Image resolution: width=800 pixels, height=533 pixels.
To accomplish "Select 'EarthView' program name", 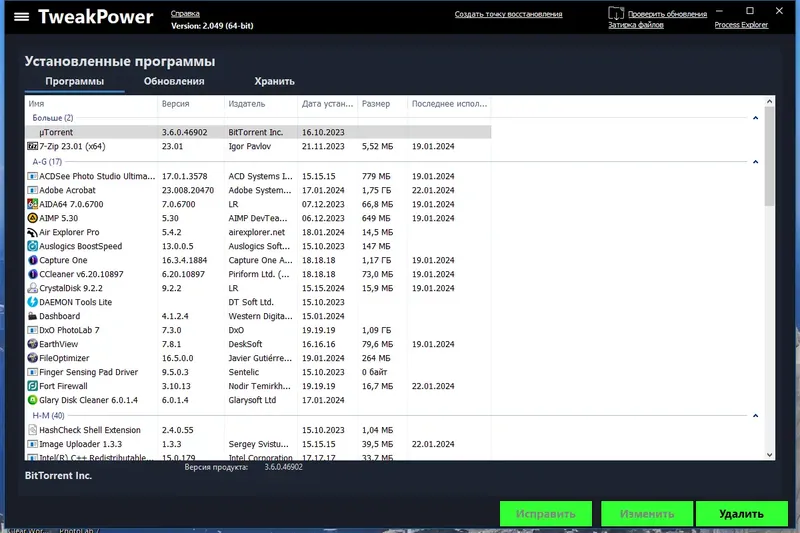I will (x=59, y=344).
